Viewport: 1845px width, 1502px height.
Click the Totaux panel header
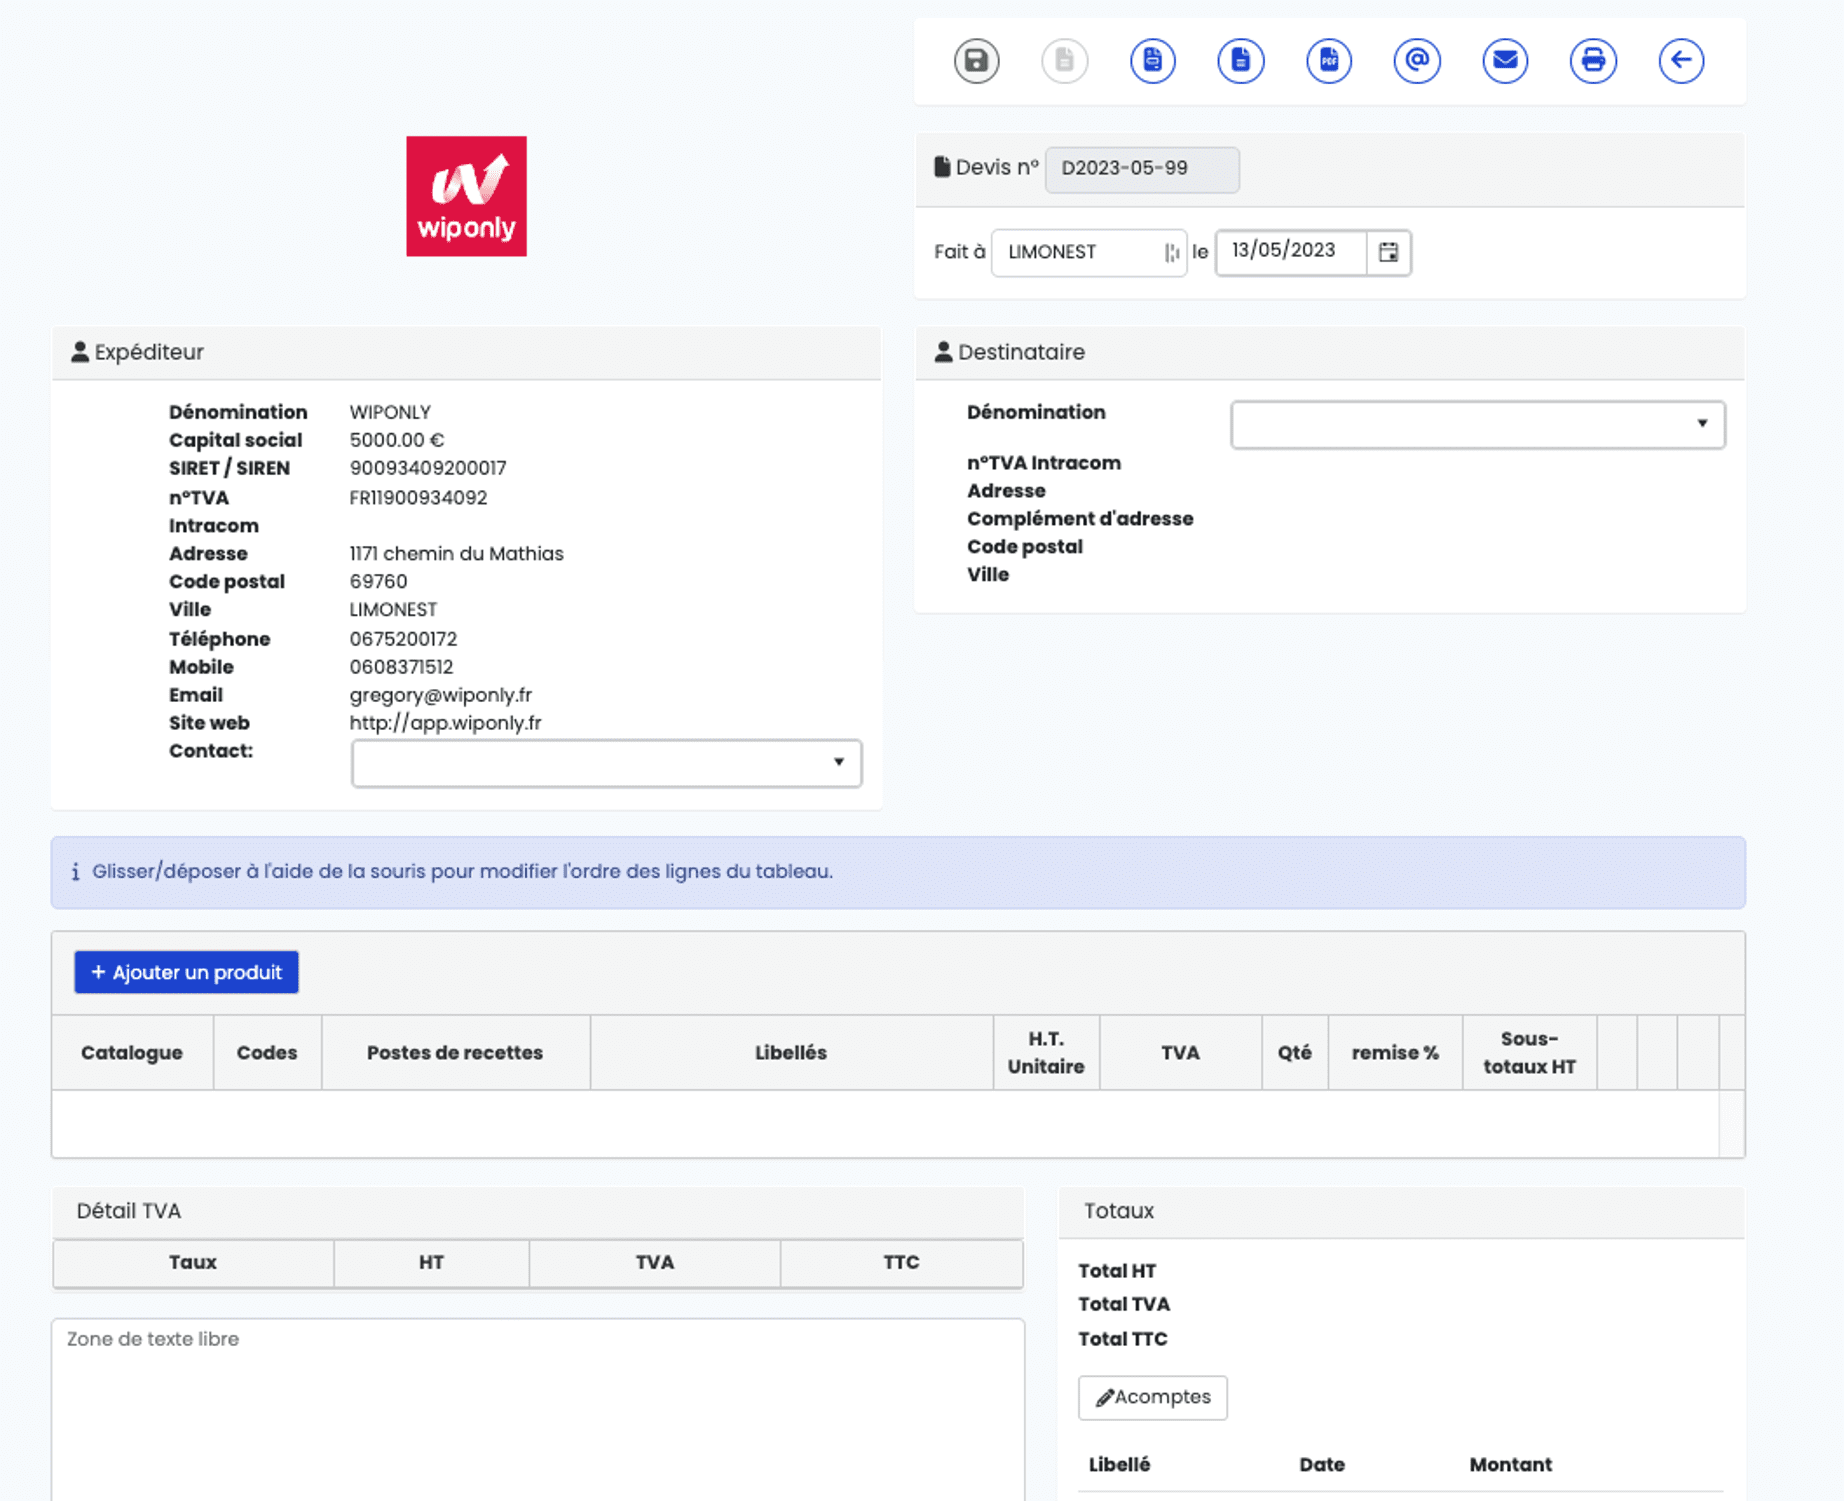click(1402, 1211)
